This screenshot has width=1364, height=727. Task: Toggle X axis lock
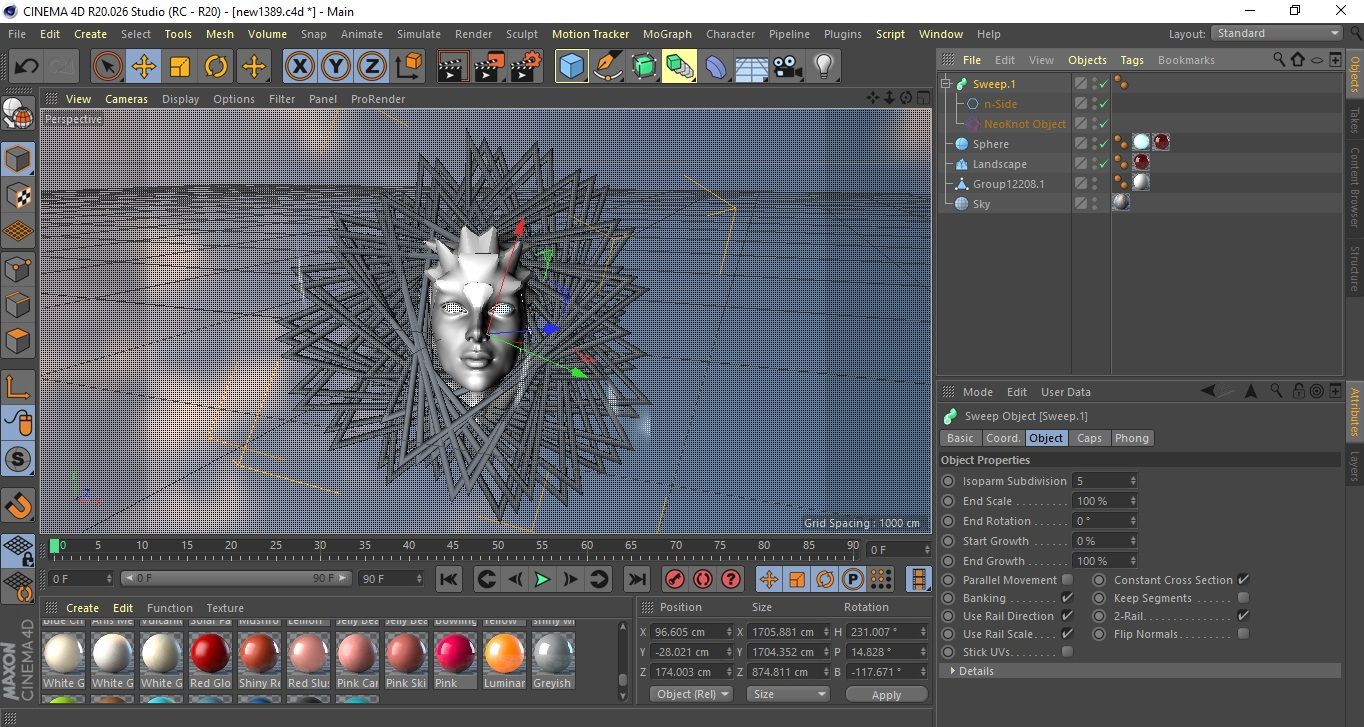[x=299, y=67]
